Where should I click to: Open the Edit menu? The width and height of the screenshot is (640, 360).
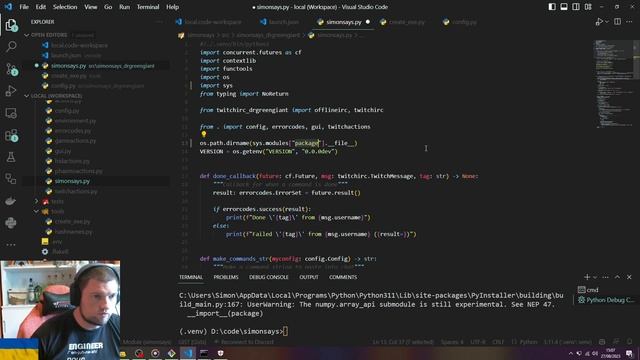pos(41,7)
